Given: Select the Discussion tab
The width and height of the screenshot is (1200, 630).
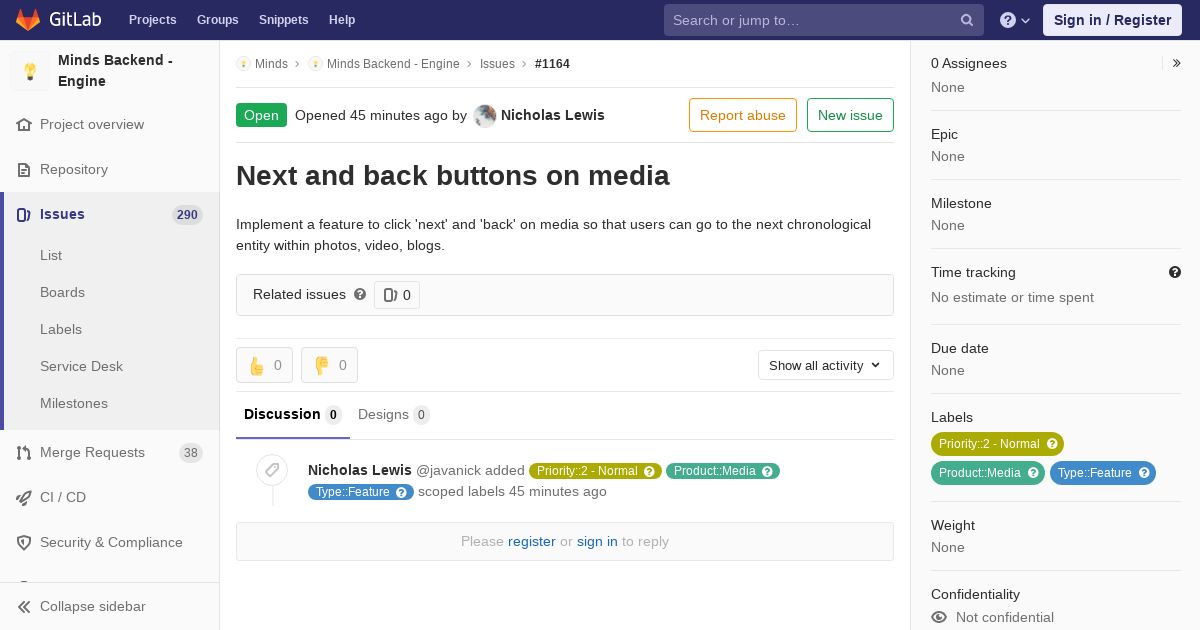Looking at the screenshot, I should 293,414.
